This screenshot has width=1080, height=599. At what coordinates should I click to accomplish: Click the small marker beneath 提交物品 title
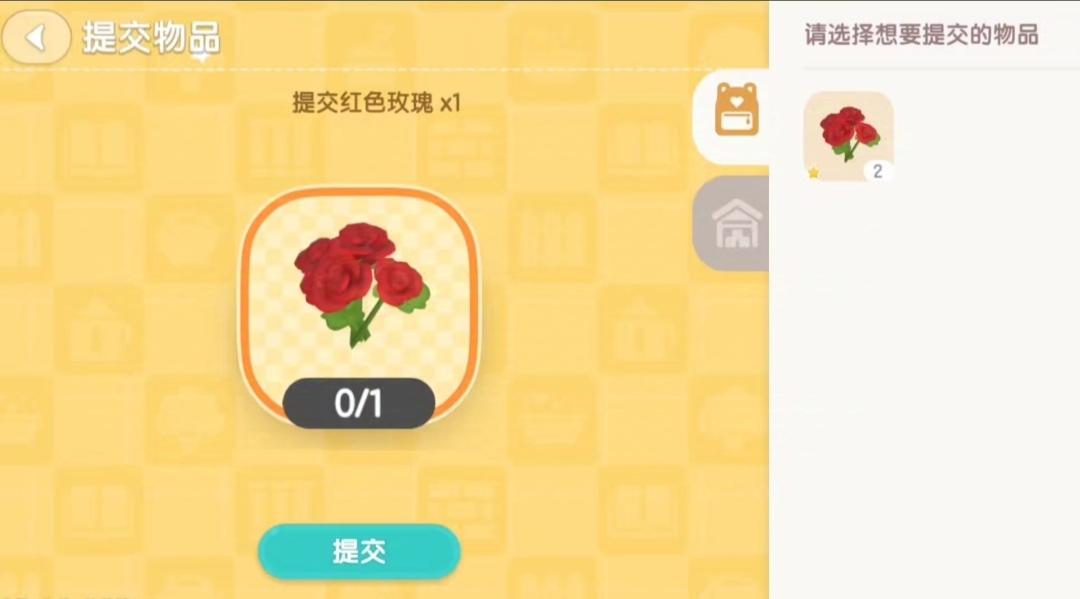click(x=202, y=59)
